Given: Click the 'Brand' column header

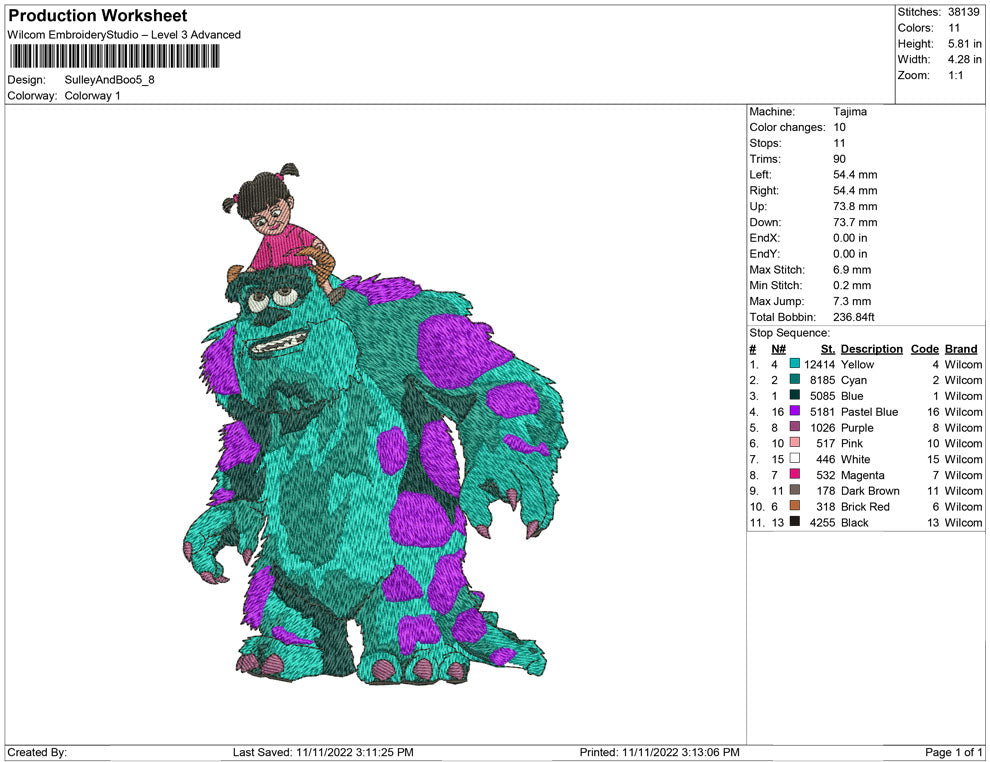Looking at the screenshot, I should (961, 349).
